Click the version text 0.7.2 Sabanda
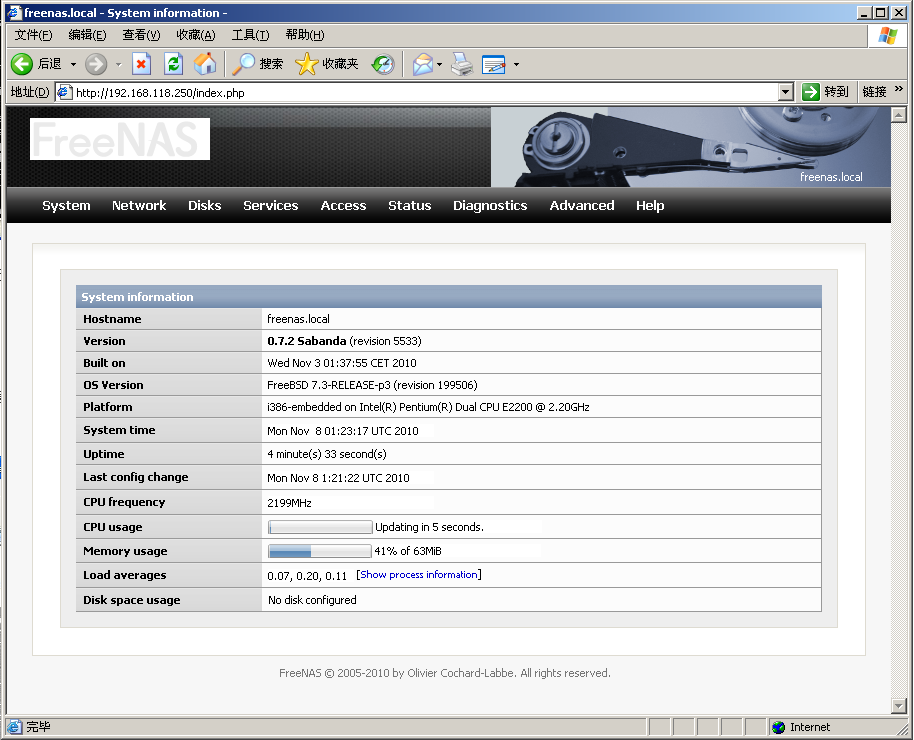 click(307, 341)
